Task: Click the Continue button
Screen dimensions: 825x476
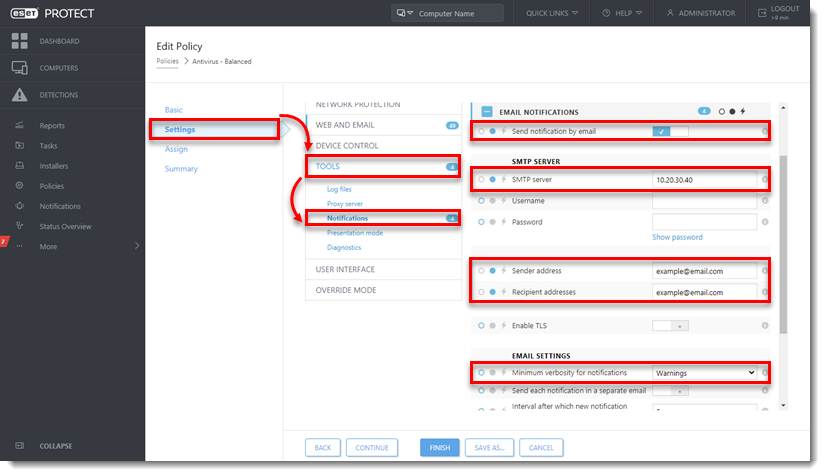Action: click(x=372, y=448)
